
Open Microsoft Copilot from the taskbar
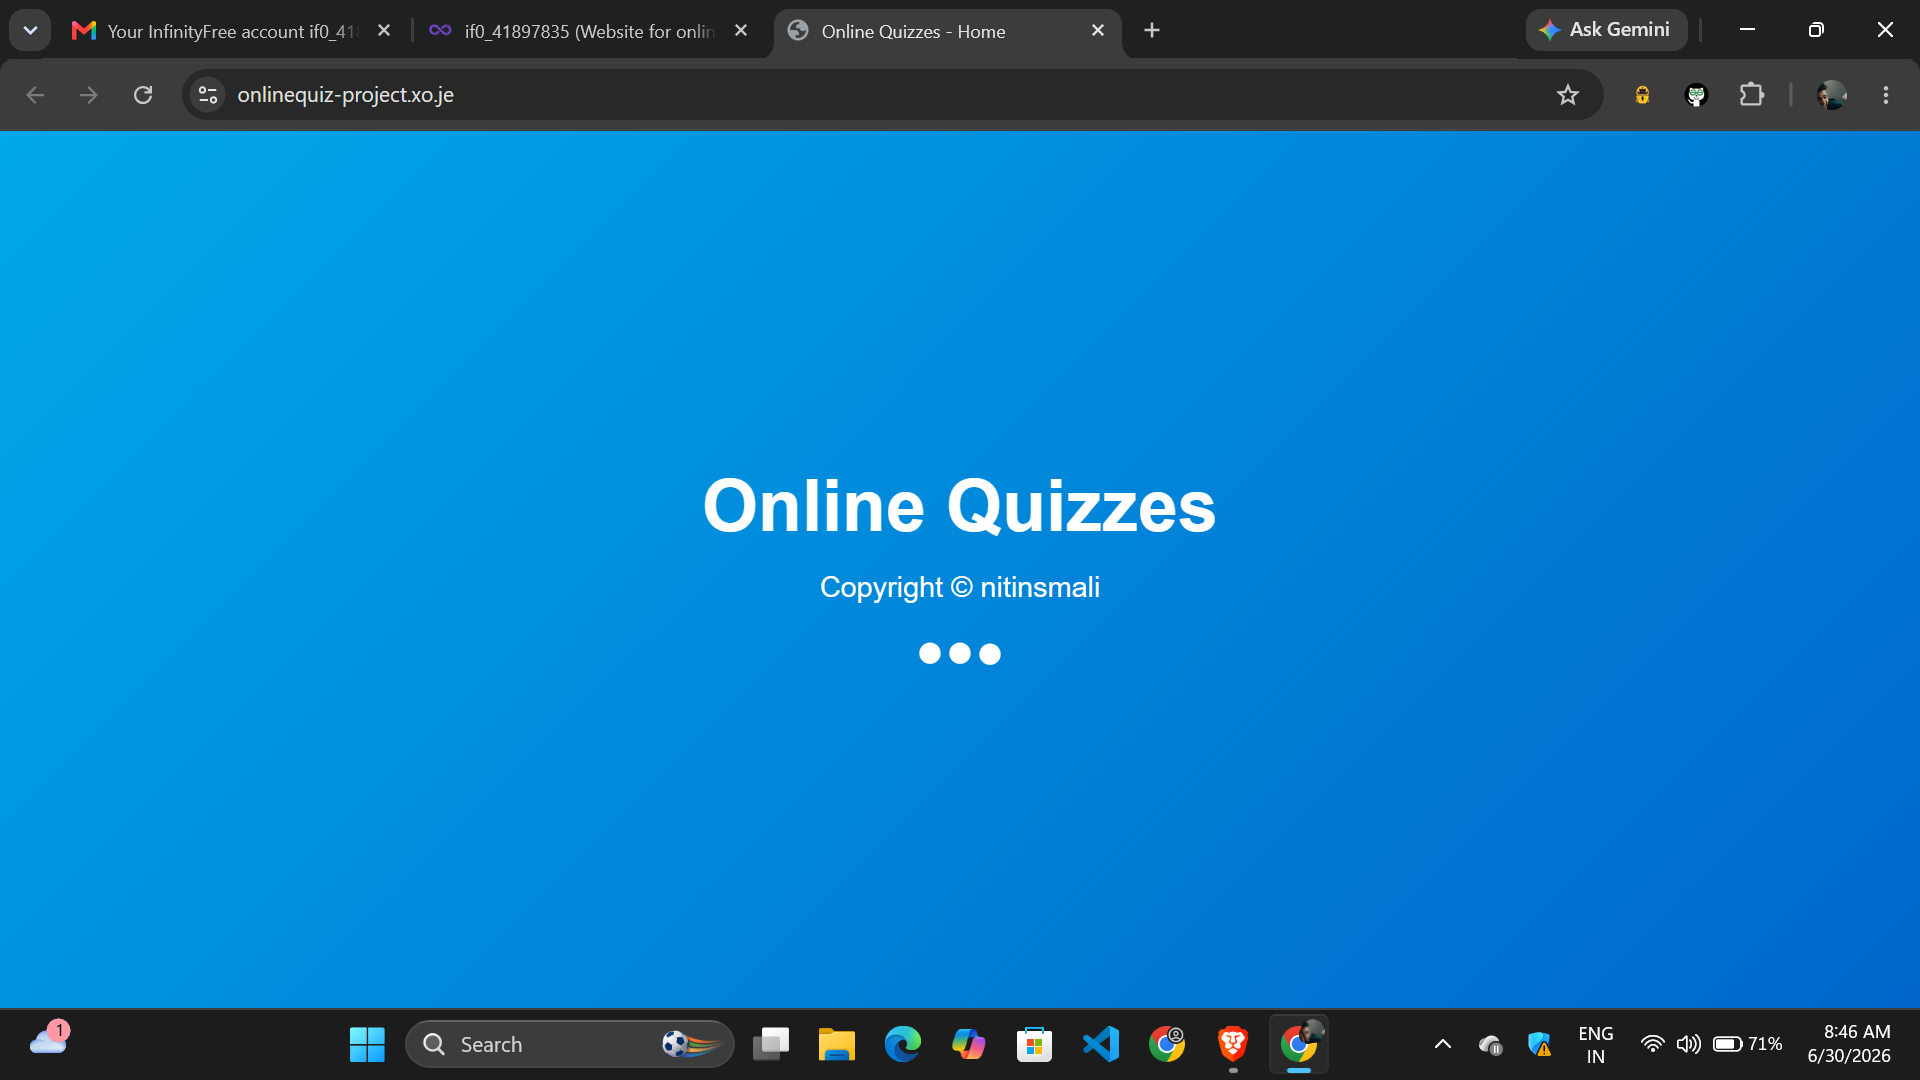tap(968, 1045)
